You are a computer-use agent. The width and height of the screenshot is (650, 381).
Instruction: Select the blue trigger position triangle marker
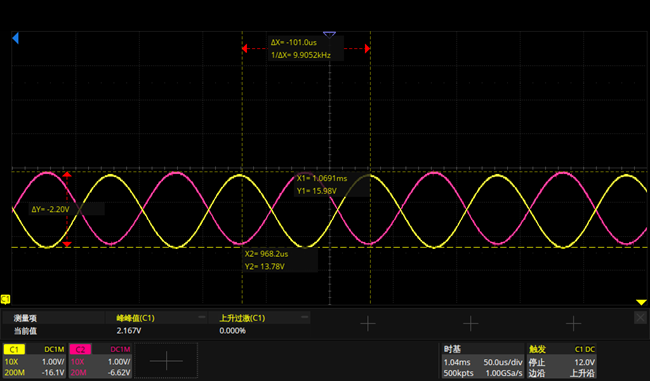(329, 34)
